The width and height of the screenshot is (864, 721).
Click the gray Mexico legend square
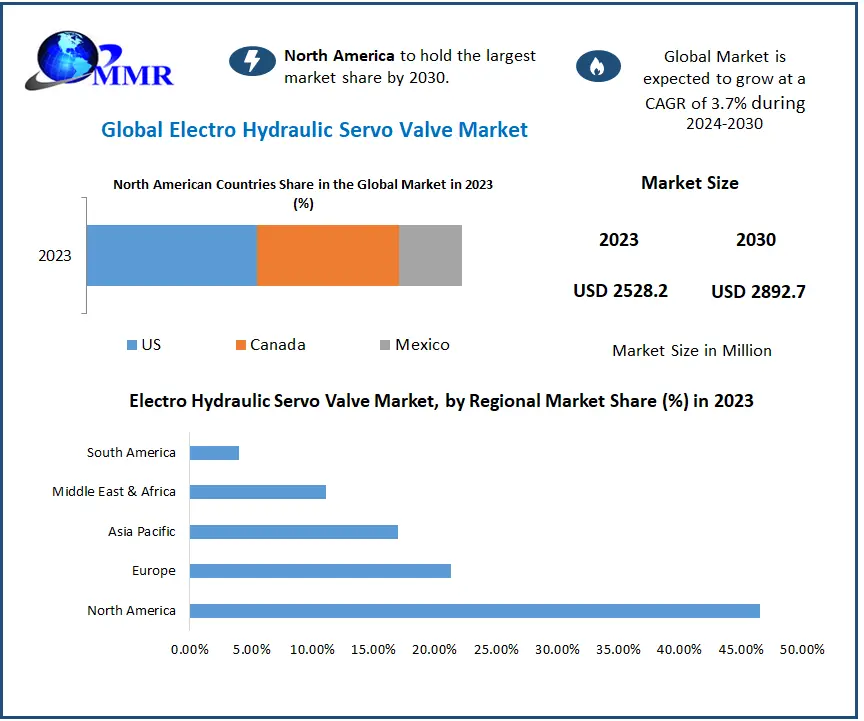pos(385,345)
